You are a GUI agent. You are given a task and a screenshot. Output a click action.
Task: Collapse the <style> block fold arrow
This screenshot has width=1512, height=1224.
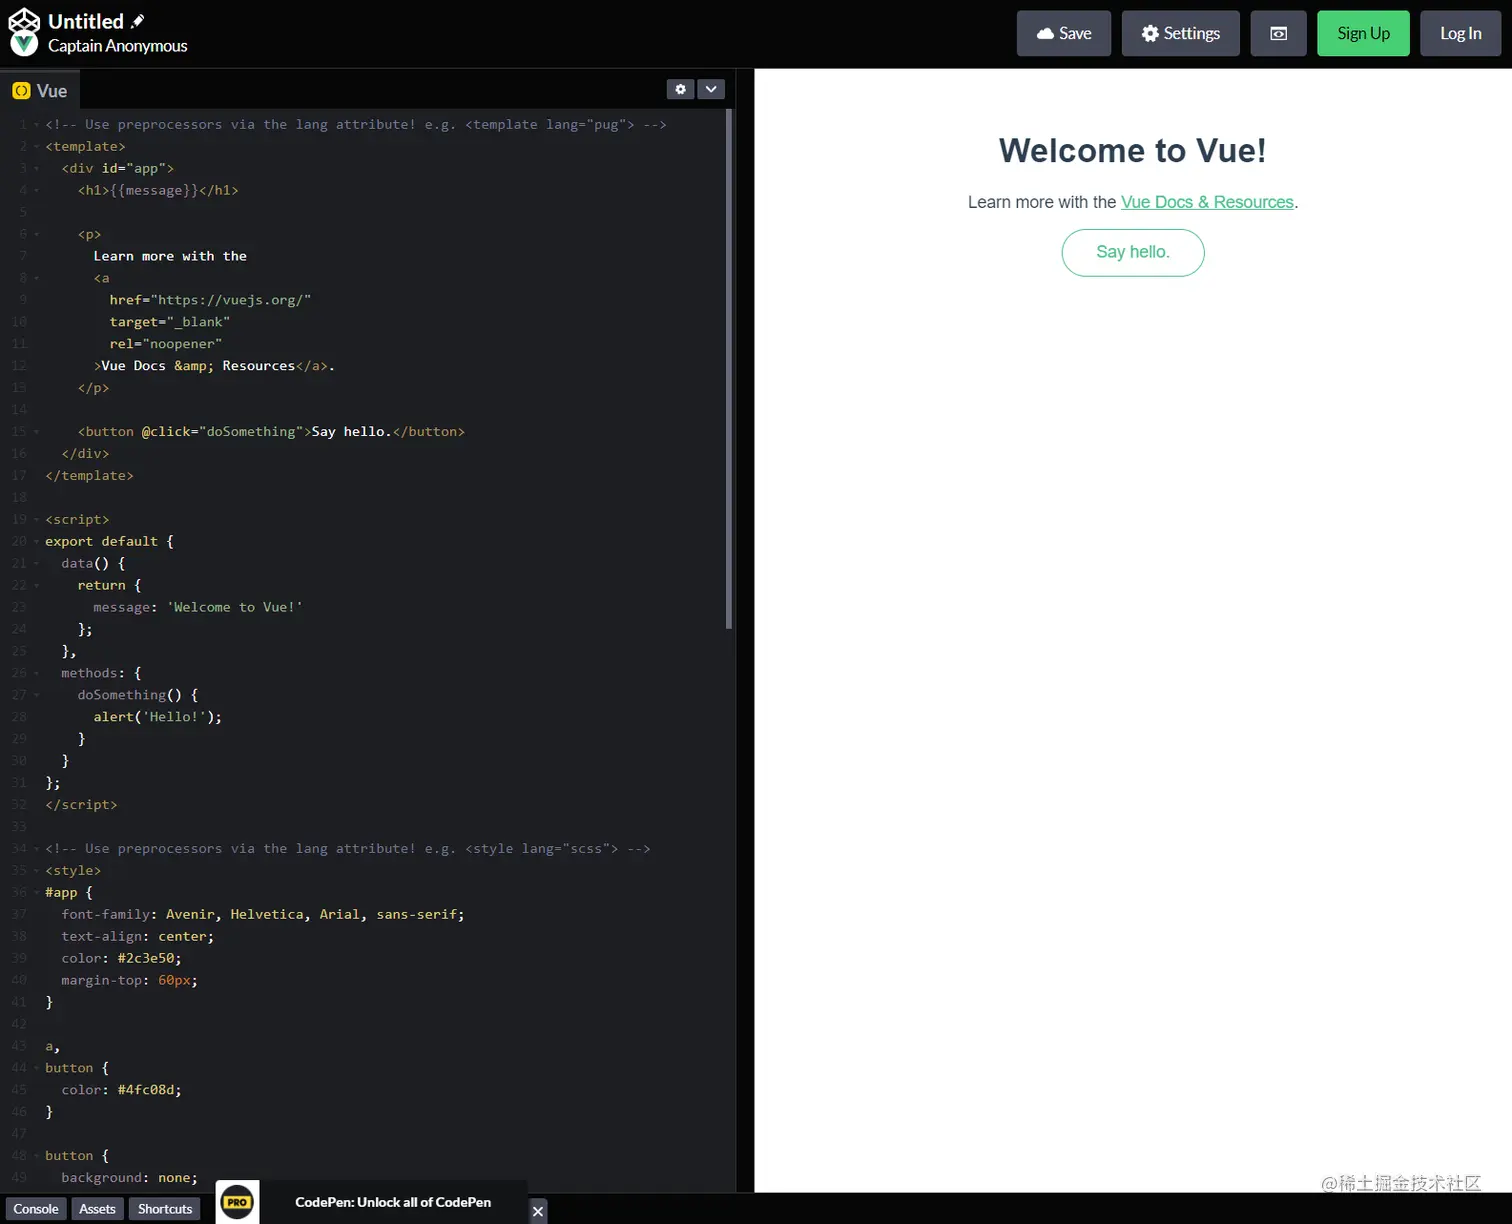pos(36,871)
